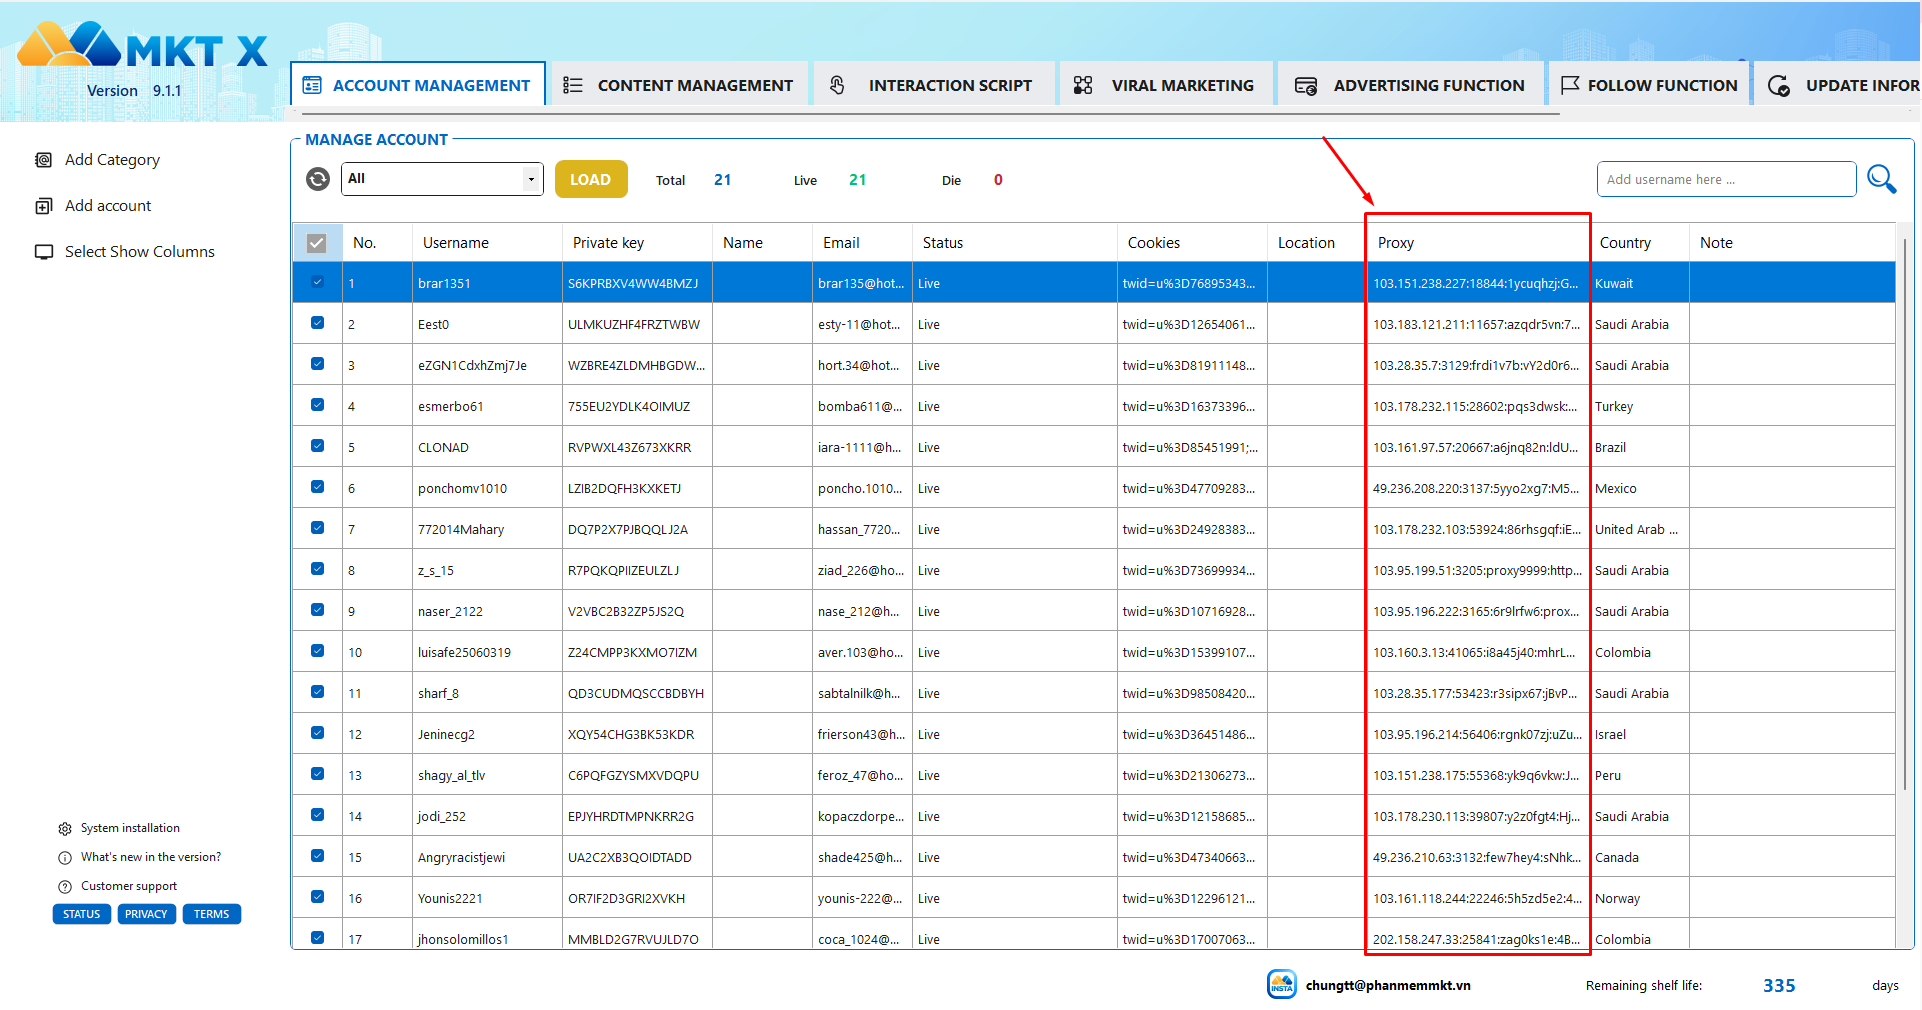Open Select Show Columns option
1922x1010 pixels.
[x=140, y=252]
